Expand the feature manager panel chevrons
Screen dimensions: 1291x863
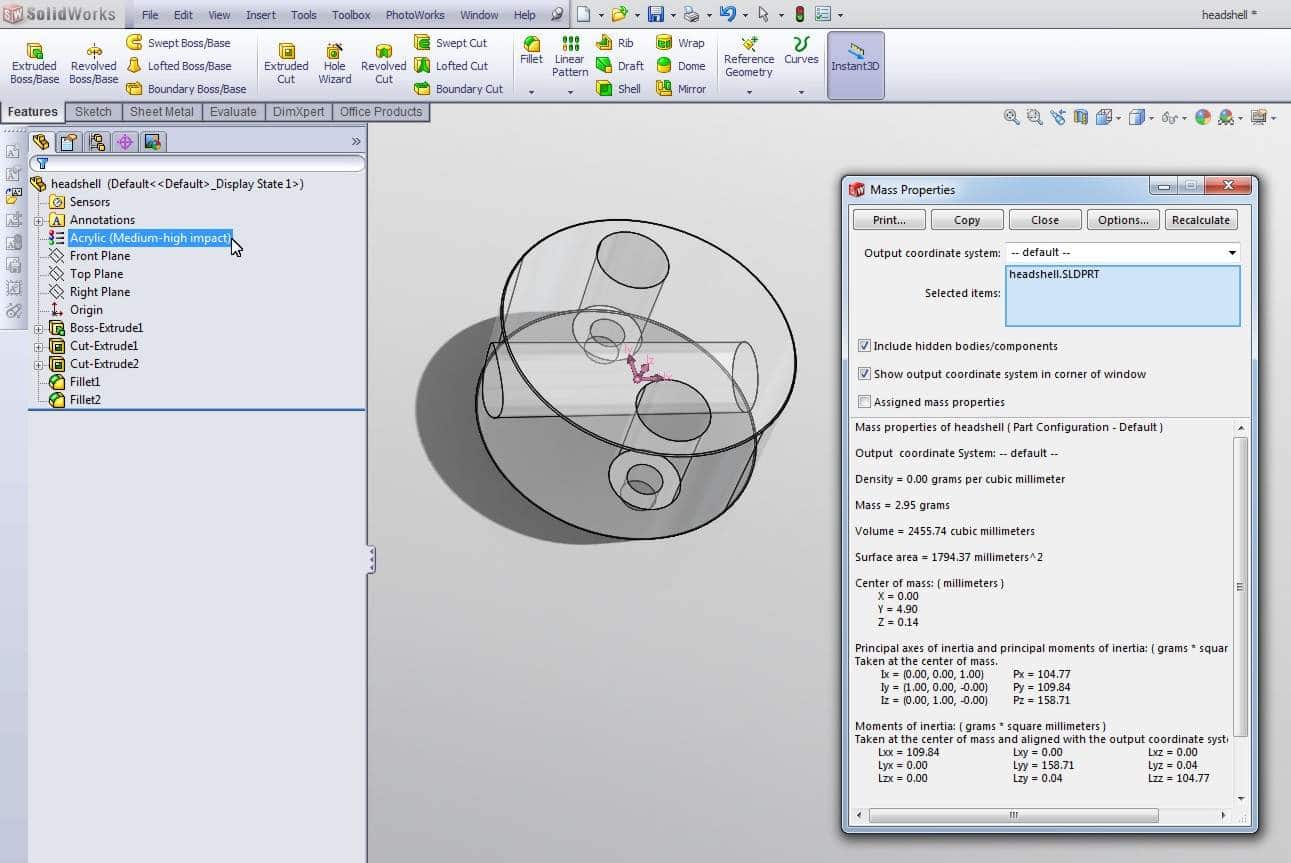[356, 142]
